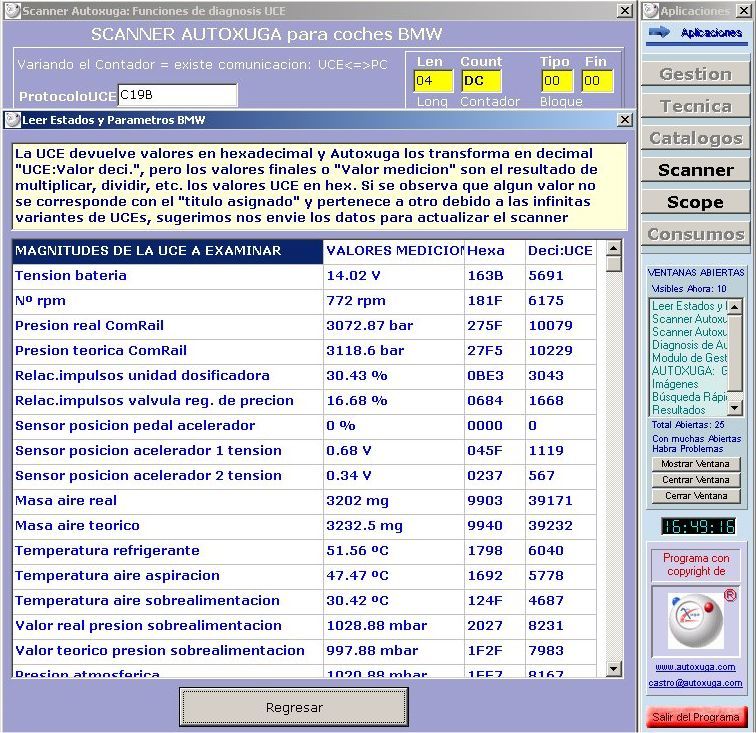Click the digital clock display
This screenshot has height=733, width=756.
(x=698, y=526)
